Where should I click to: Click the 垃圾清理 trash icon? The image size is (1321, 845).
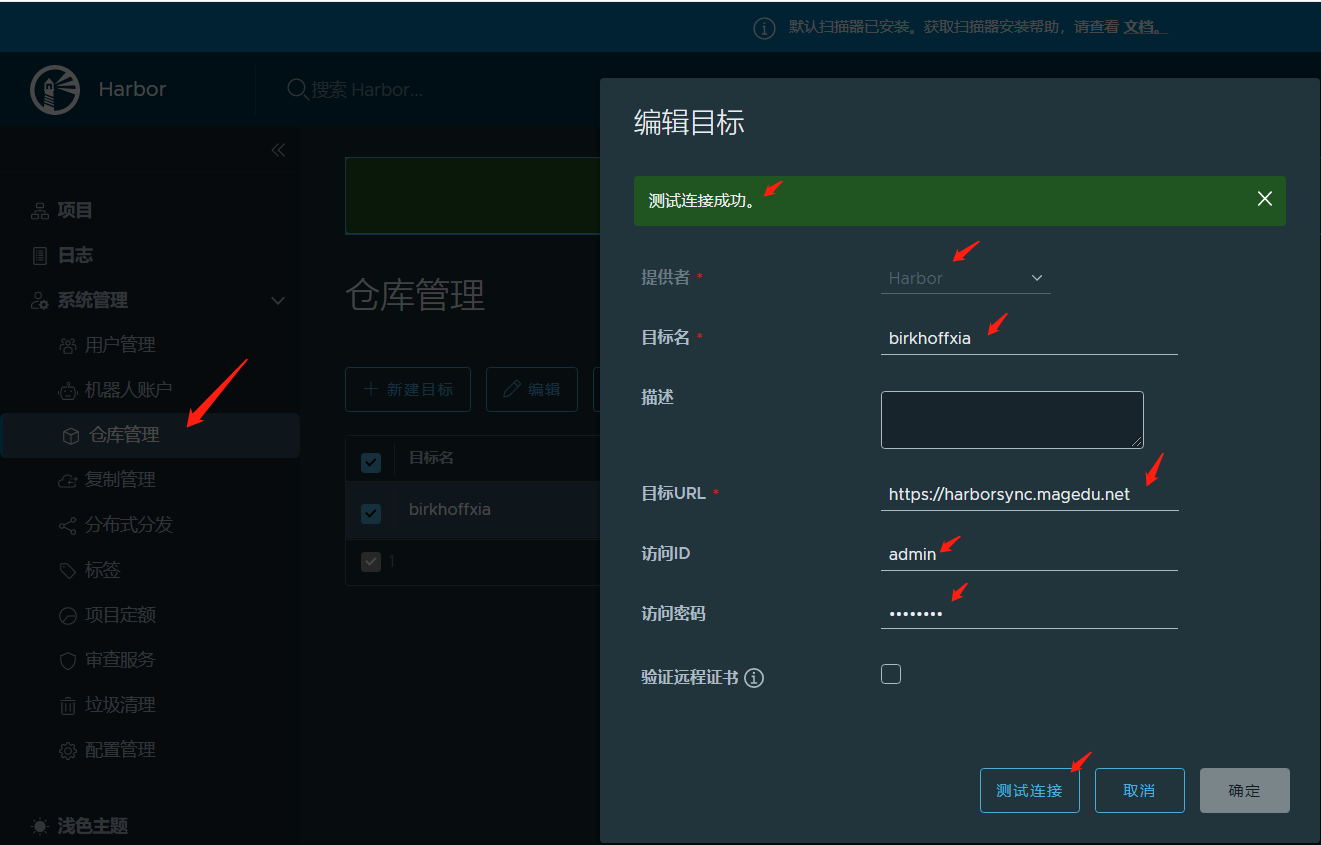[68, 706]
